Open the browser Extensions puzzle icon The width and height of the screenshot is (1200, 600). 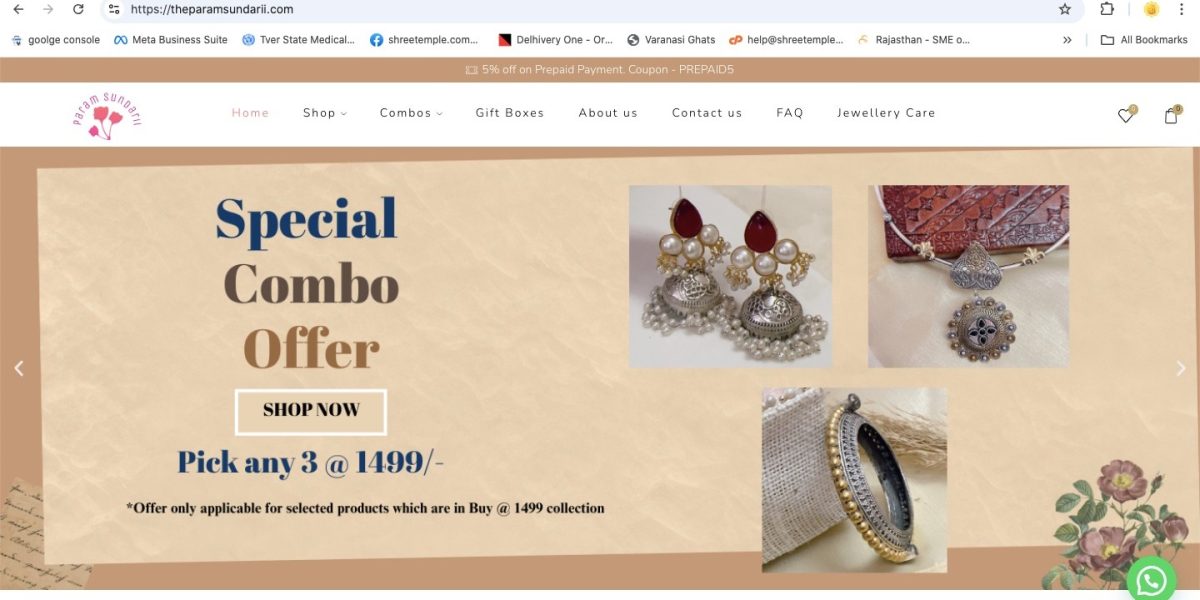pos(1107,9)
